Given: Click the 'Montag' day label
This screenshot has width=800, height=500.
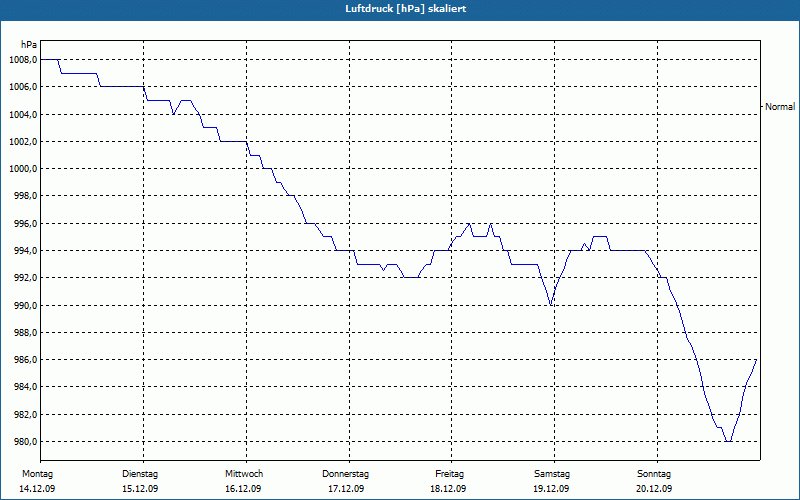Looking at the screenshot, I should coord(37,474).
